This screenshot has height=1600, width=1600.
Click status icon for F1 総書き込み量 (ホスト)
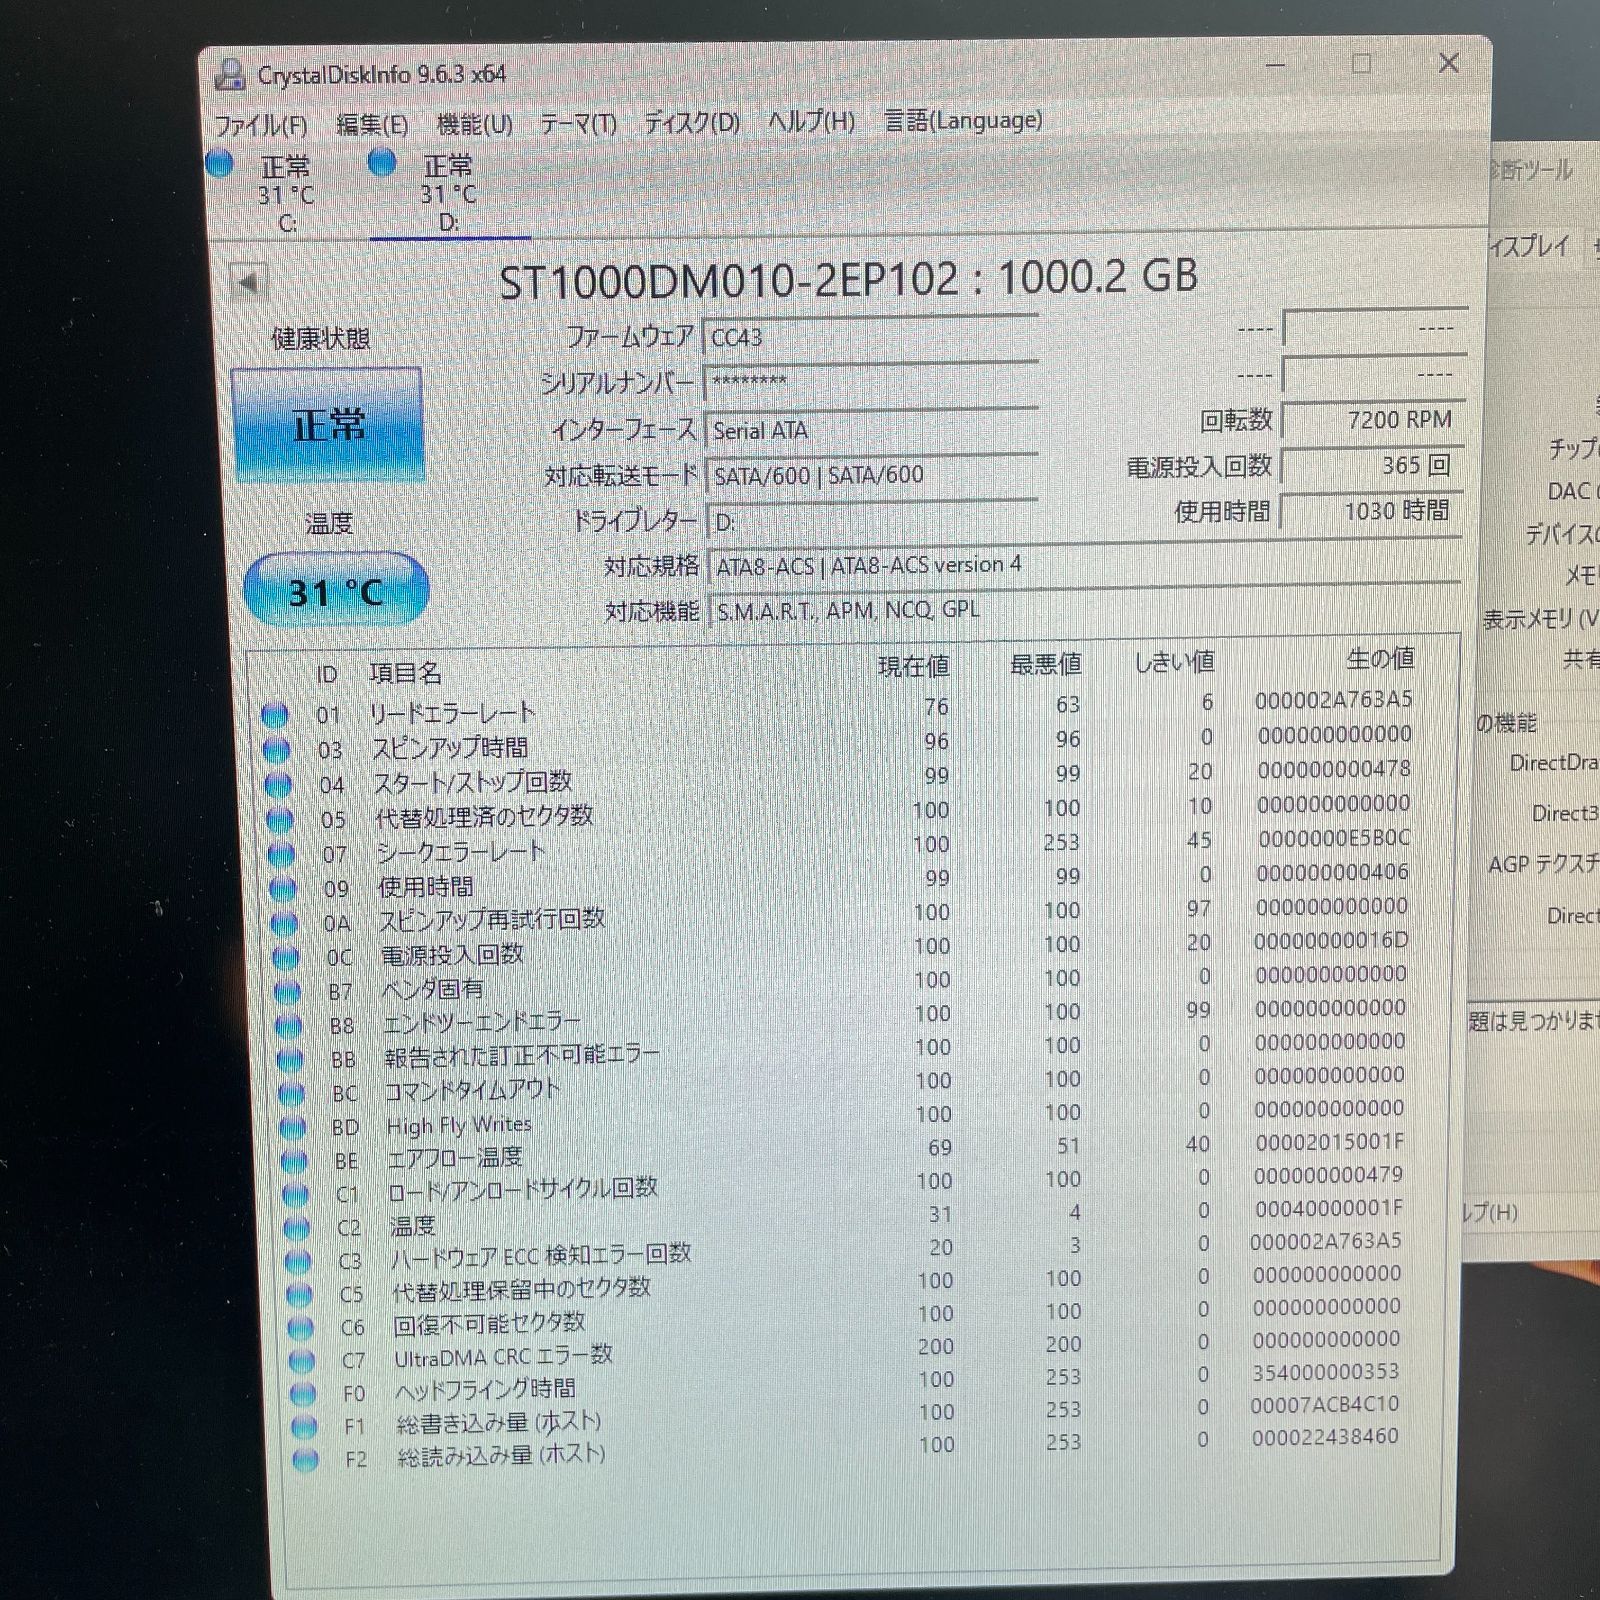(303, 1427)
